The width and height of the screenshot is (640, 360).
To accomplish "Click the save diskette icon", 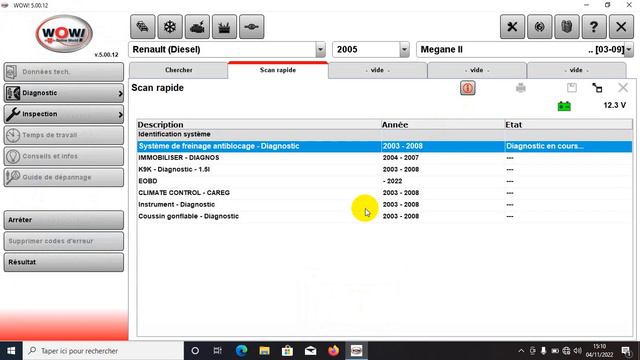I will (572, 87).
